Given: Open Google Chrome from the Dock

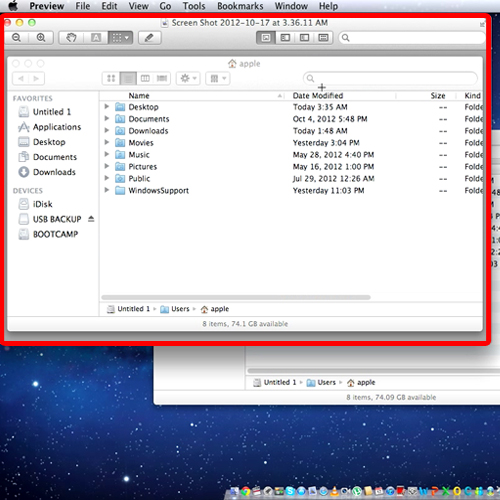Looking at the screenshot, I should pyautogui.click(x=246, y=491).
